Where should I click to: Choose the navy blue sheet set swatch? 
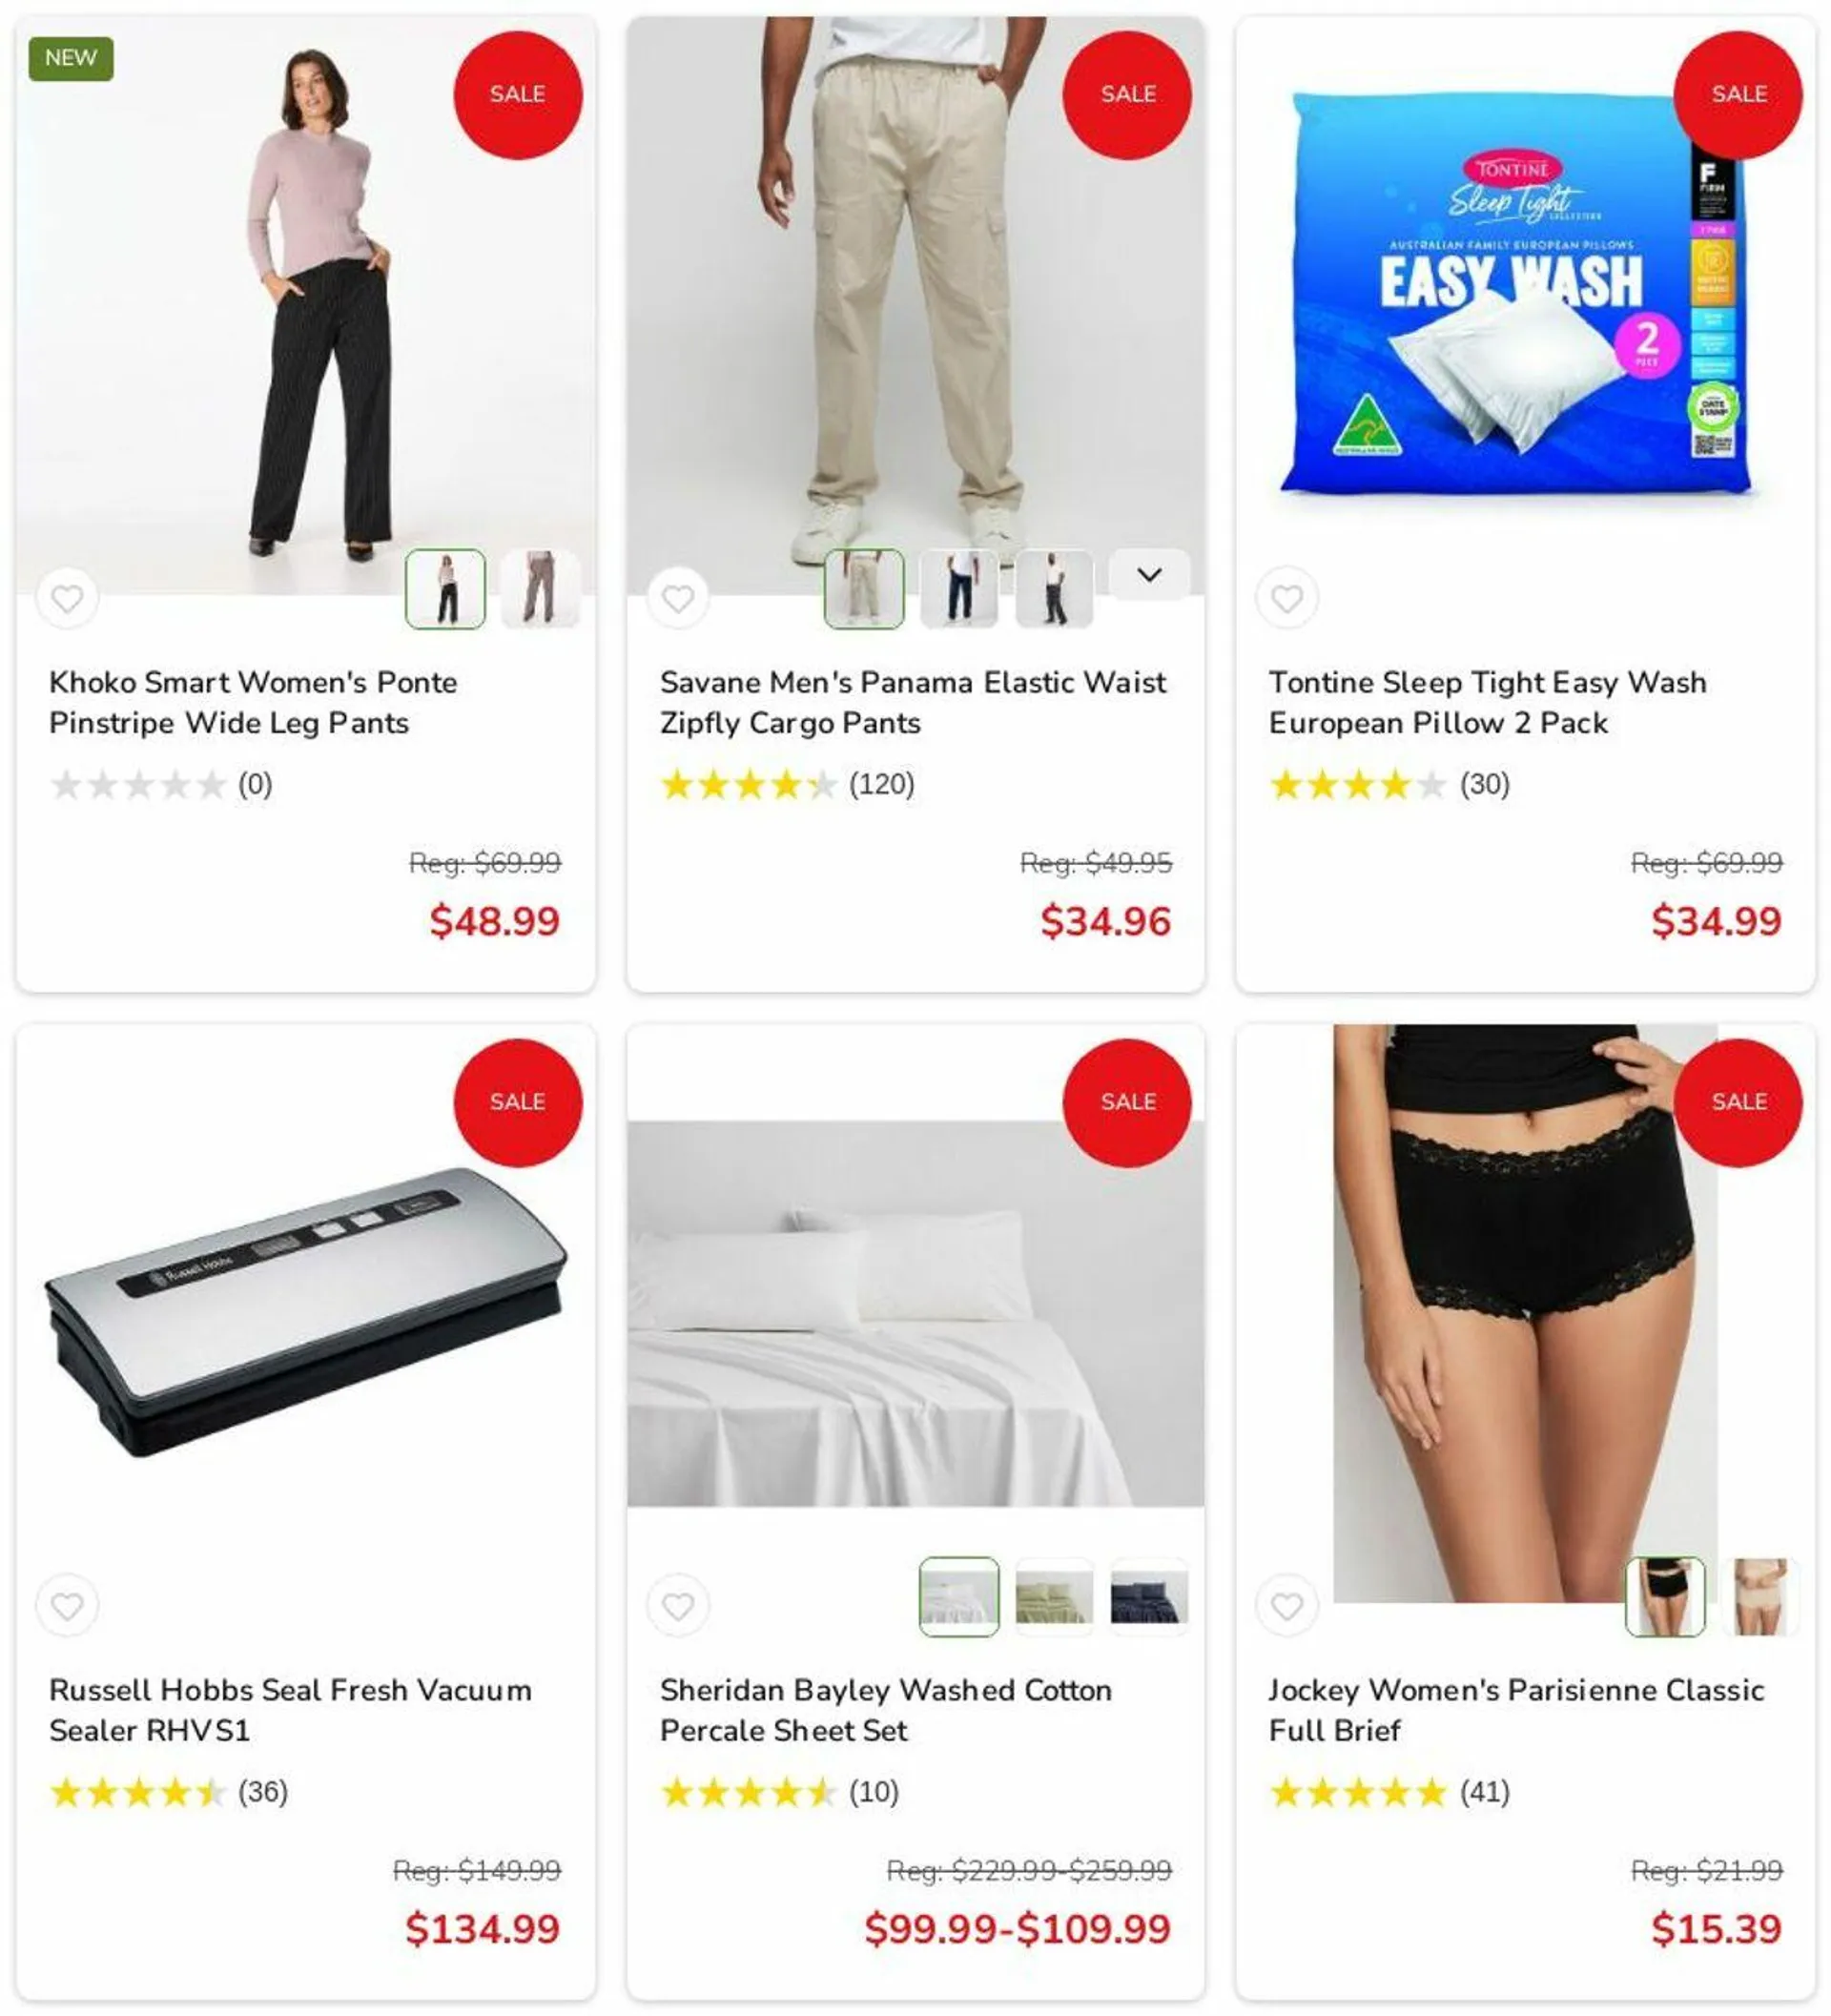pyautogui.click(x=1149, y=1597)
